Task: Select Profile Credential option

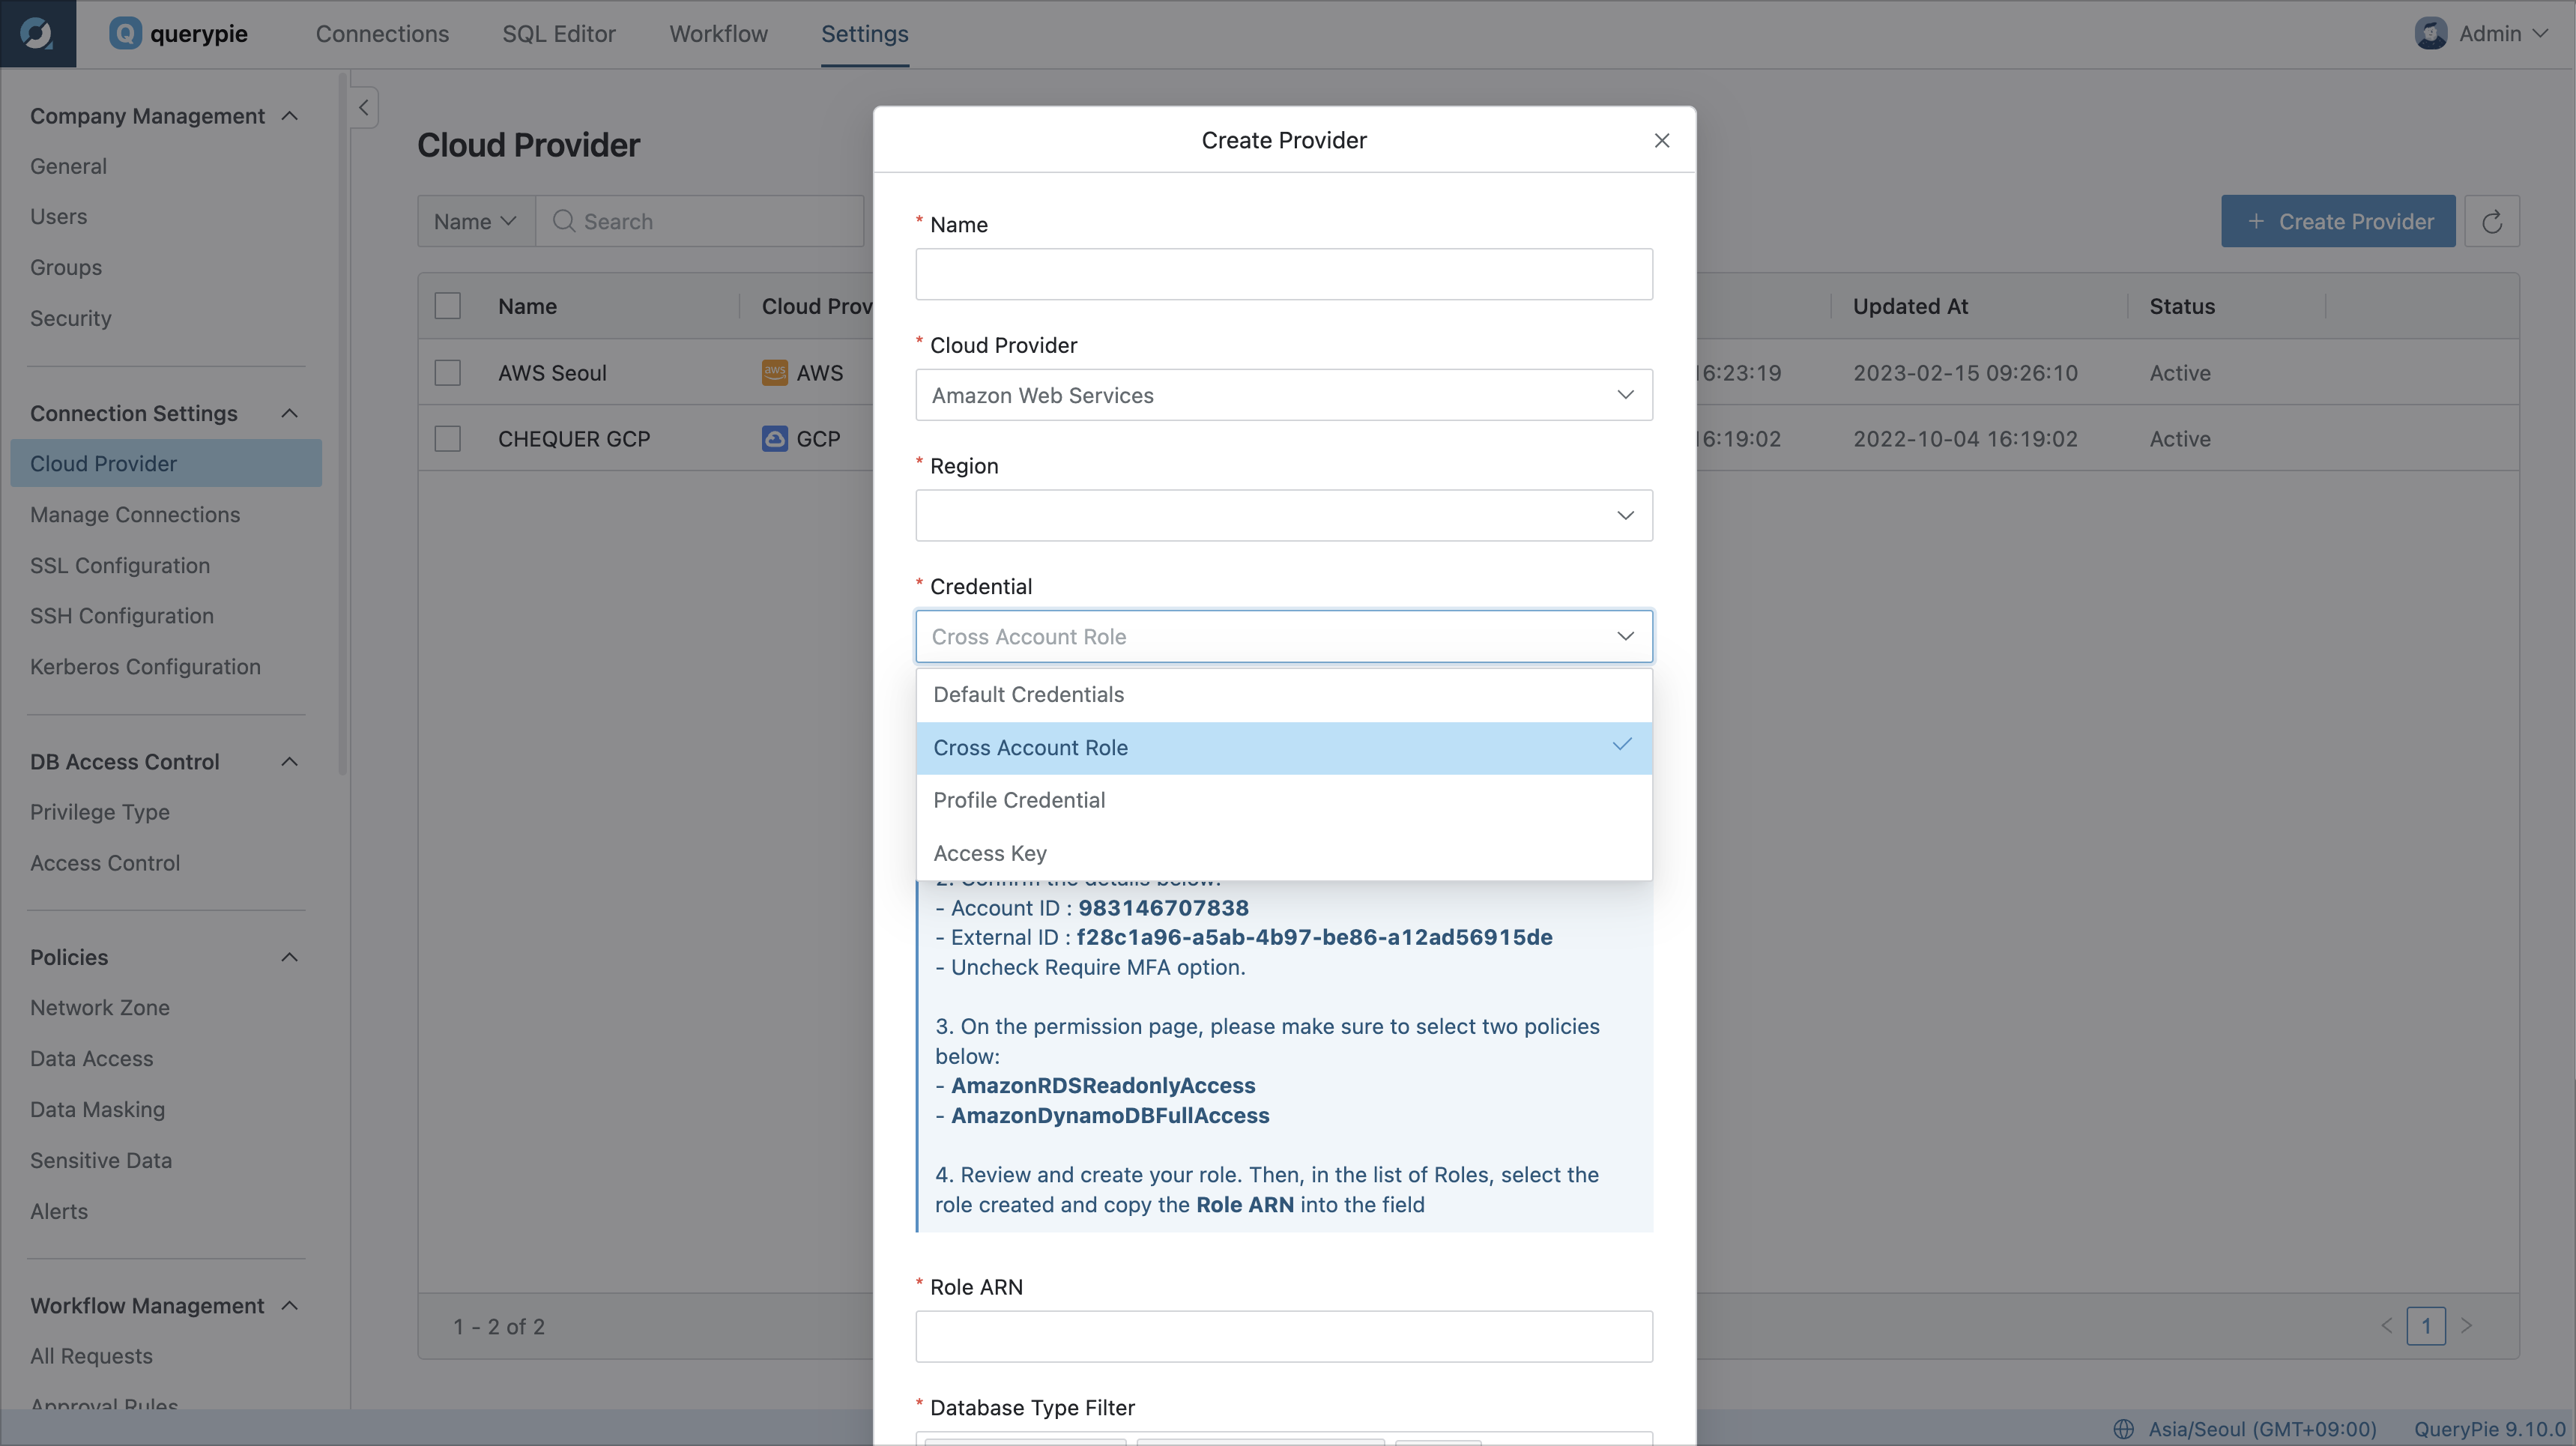Action: [1284, 801]
